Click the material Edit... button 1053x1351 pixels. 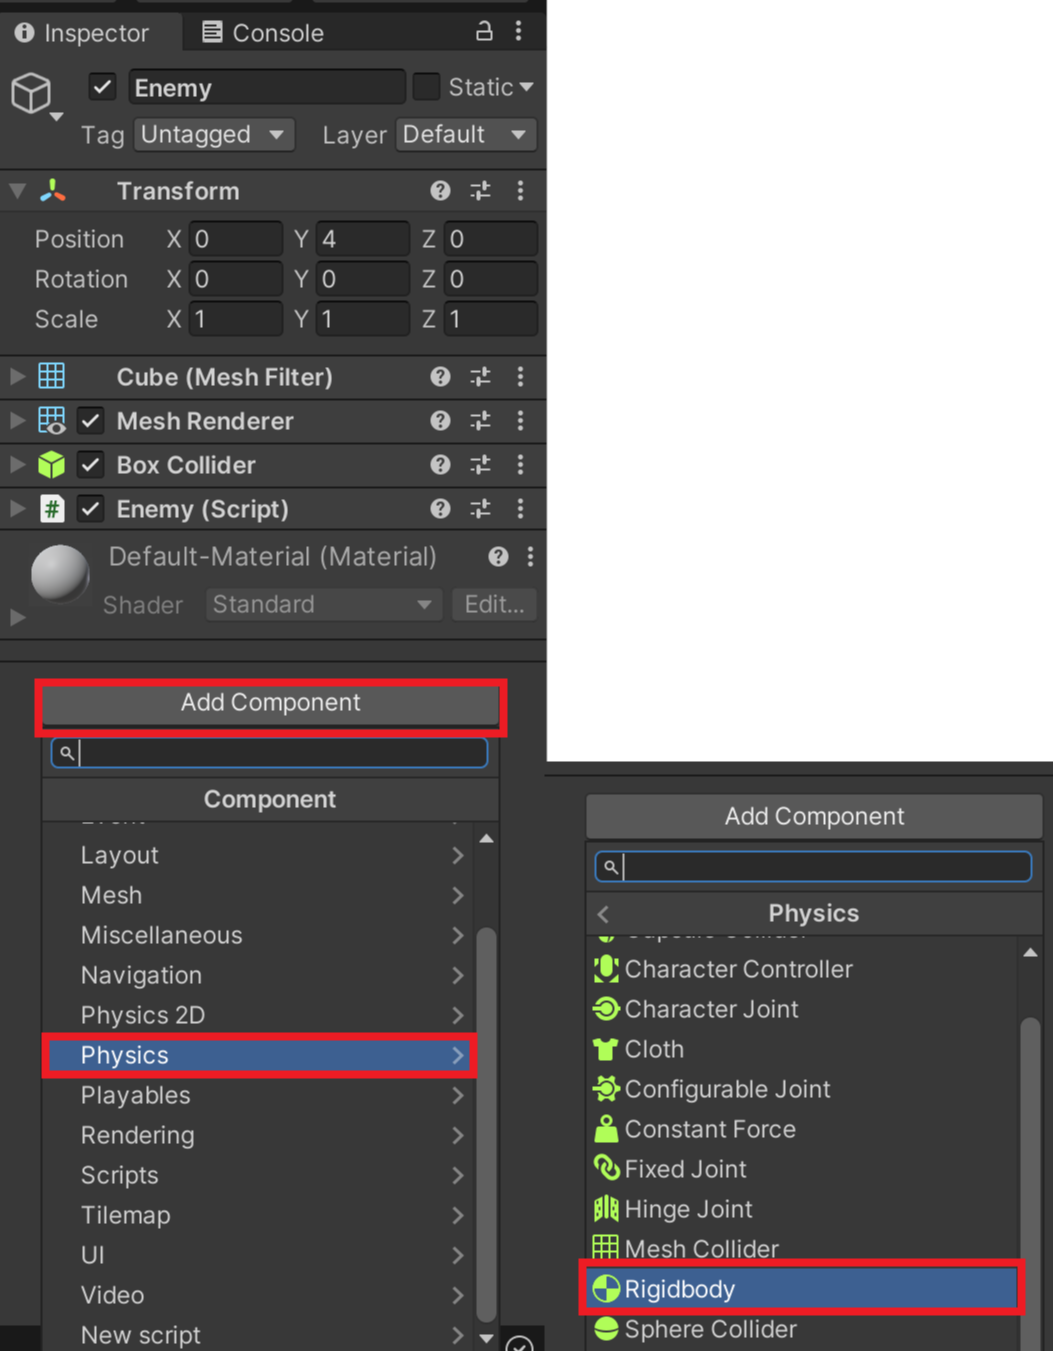pos(494,604)
